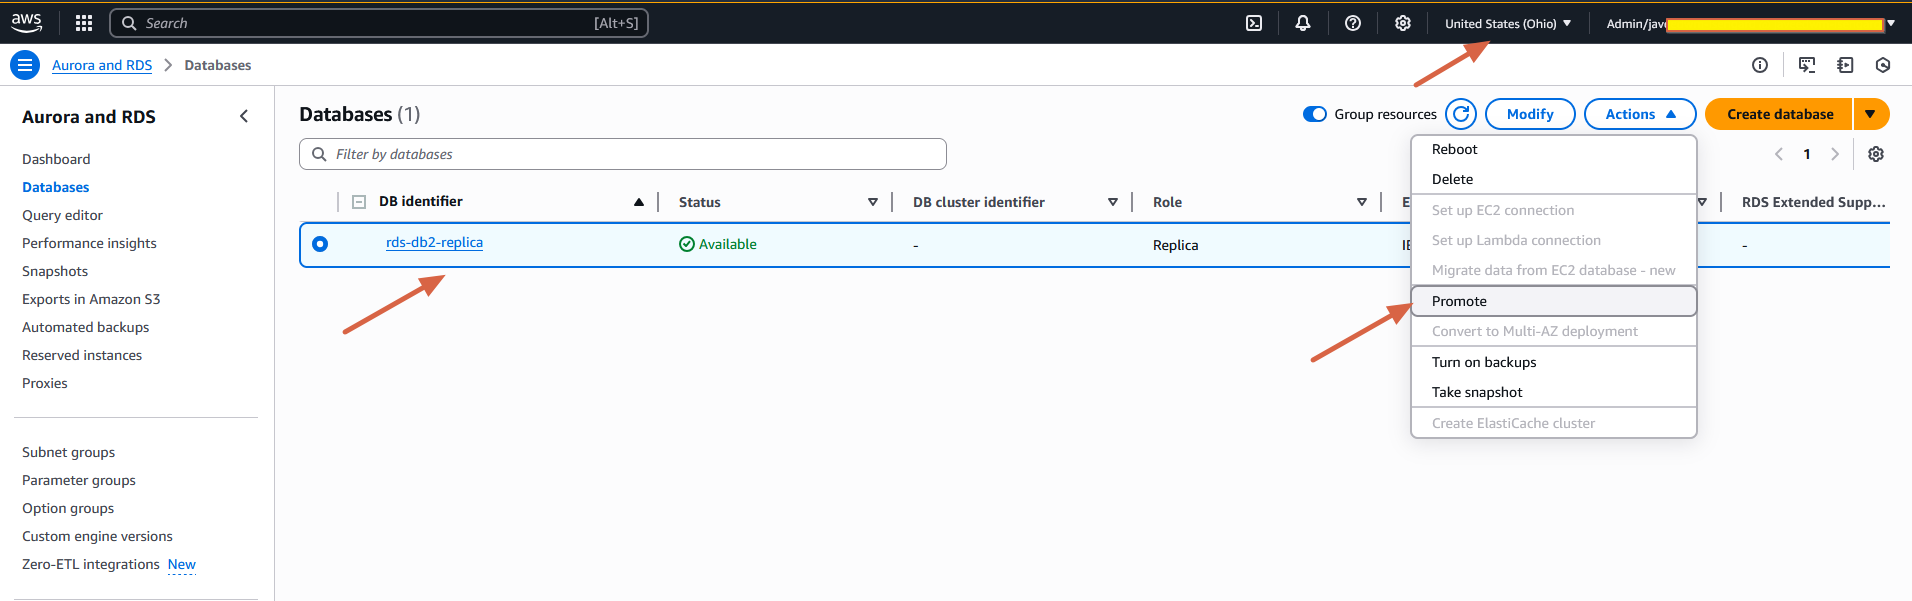
Task: Collapse the Aurora and RDS sidebar
Action: 244,116
